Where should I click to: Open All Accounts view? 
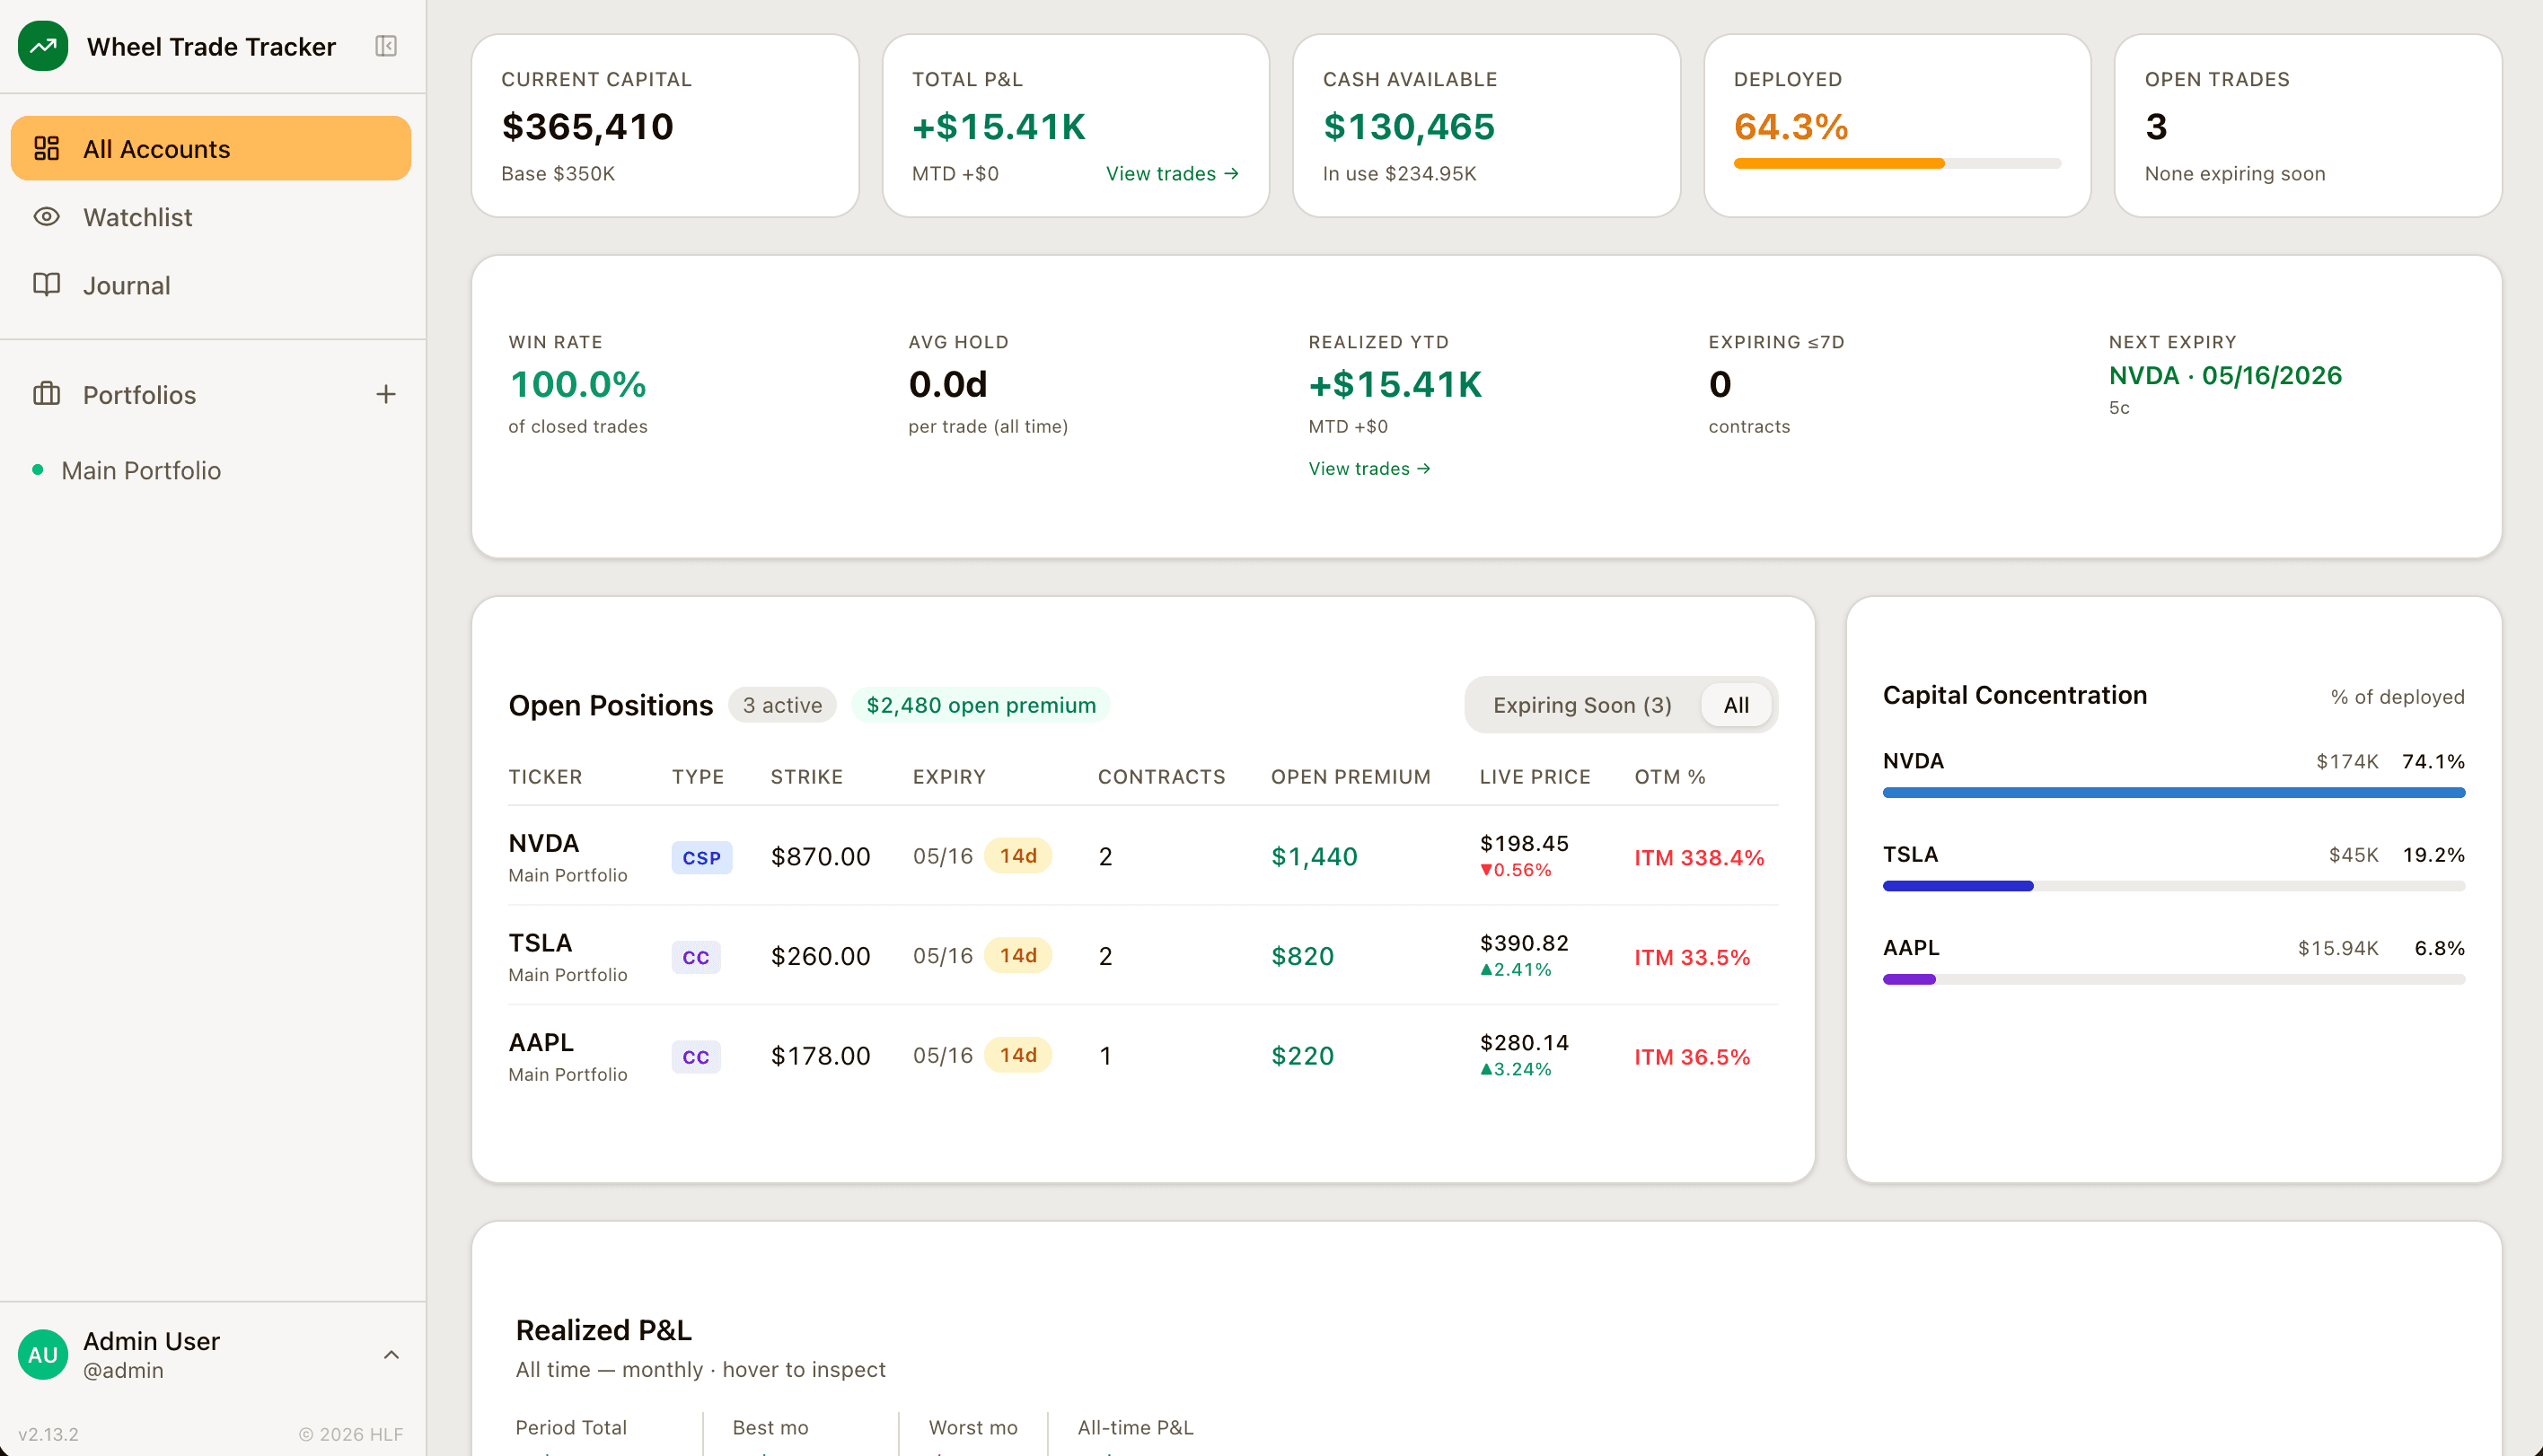tap(211, 148)
